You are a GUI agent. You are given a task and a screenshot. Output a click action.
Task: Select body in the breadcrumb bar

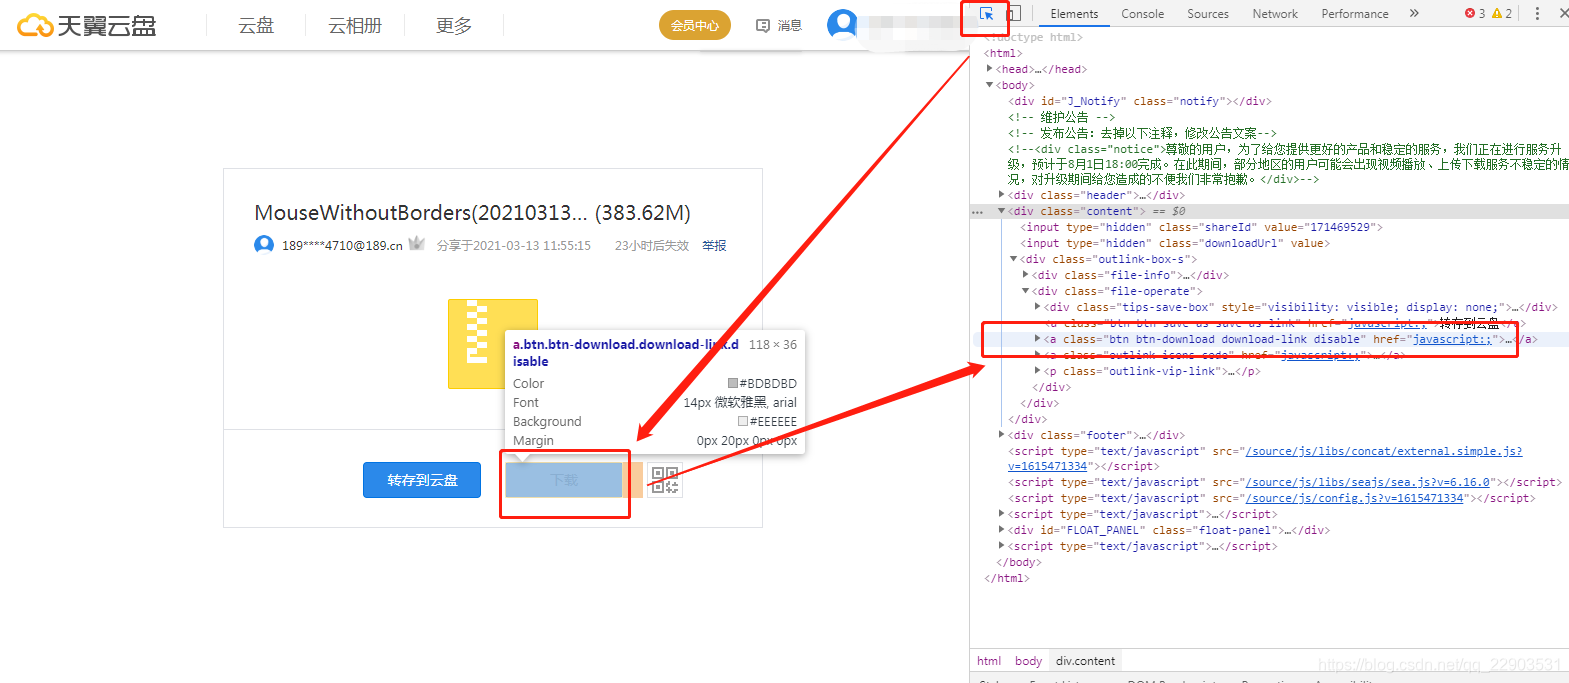pyautogui.click(x=1028, y=661)
